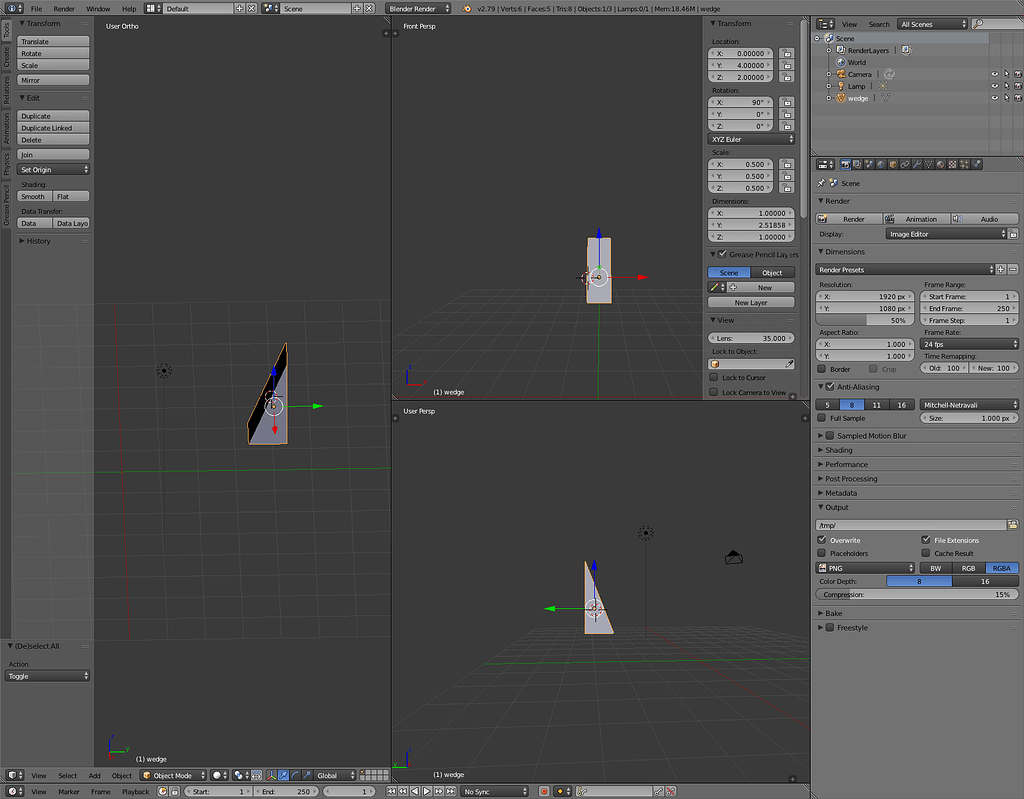Open the Add menu in the 3D view header
The width and height of the screenshot is (1024, 799).
tap(94, 775)
